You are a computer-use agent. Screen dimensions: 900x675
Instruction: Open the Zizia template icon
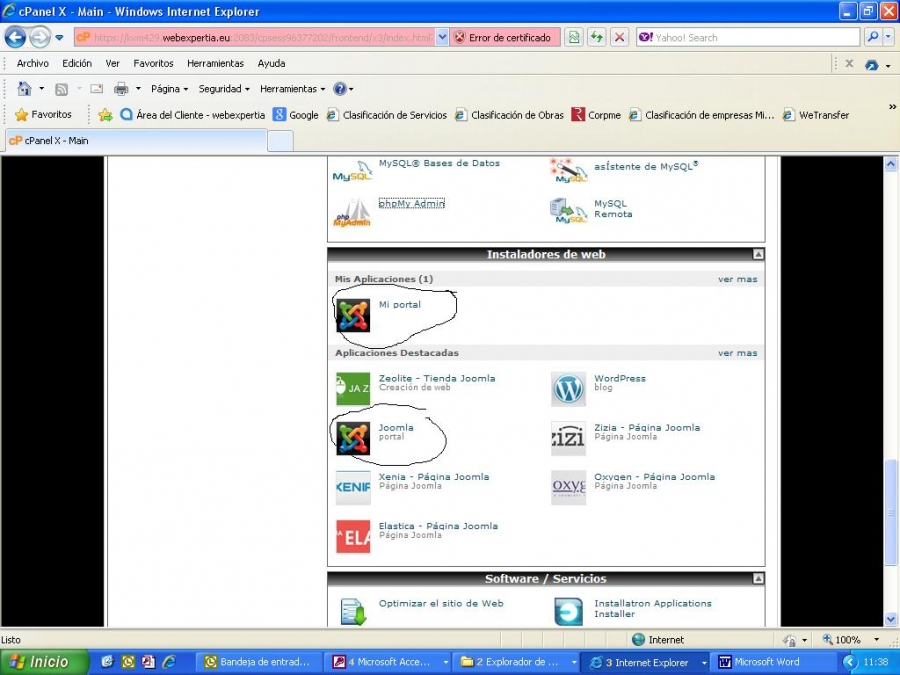[x=568, y=439]
